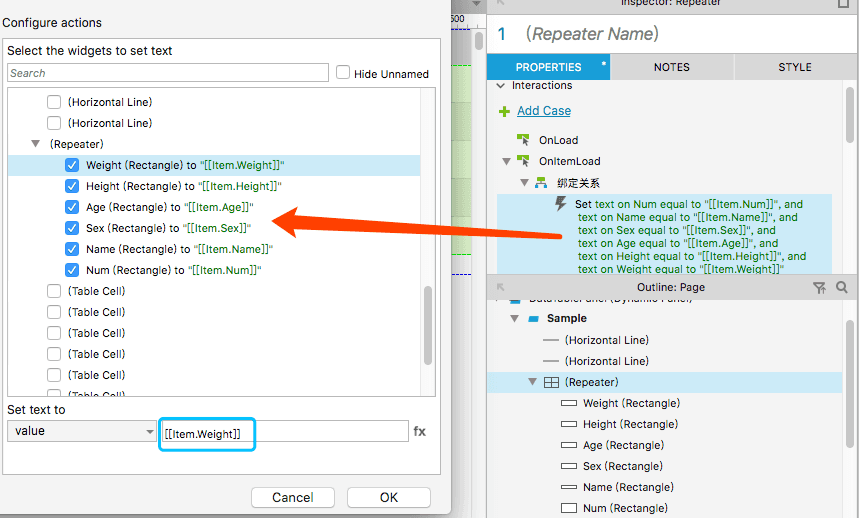
Task: Click the Num rectangle icon in Outline
Action: coord(569,508)
